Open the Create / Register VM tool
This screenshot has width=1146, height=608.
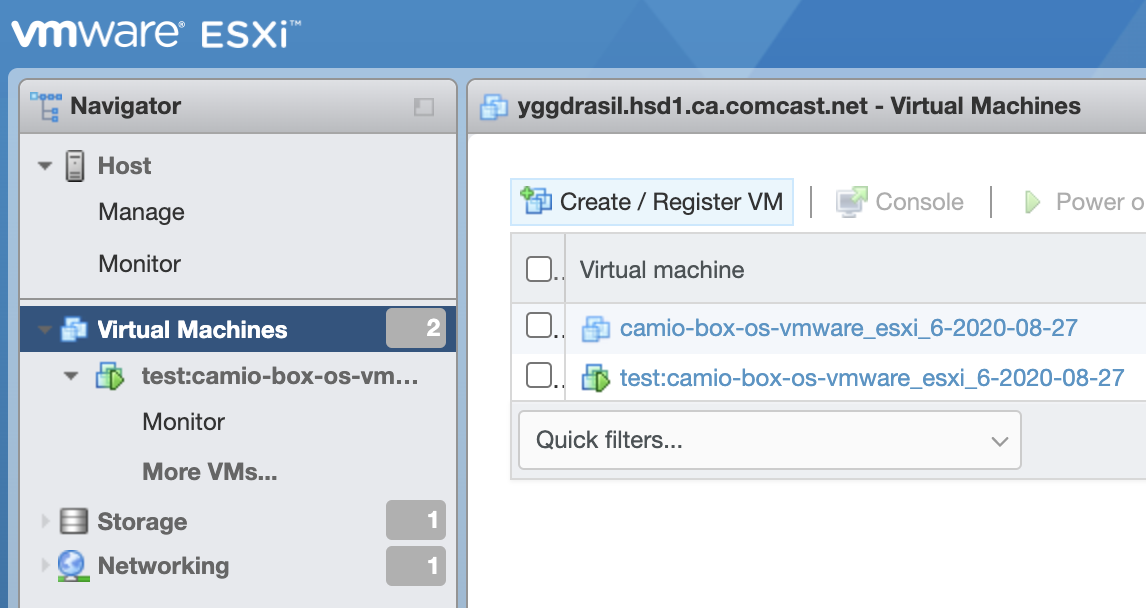[651, 201]
